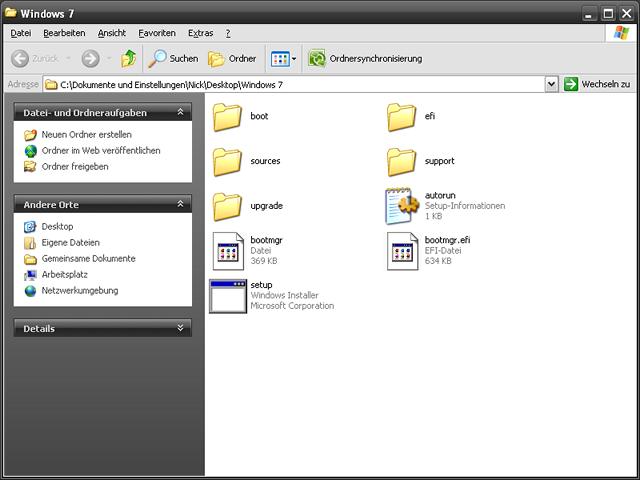Select the setup Windows Installer icon
The width and height of the screenshot is (640, 480).
228,296
